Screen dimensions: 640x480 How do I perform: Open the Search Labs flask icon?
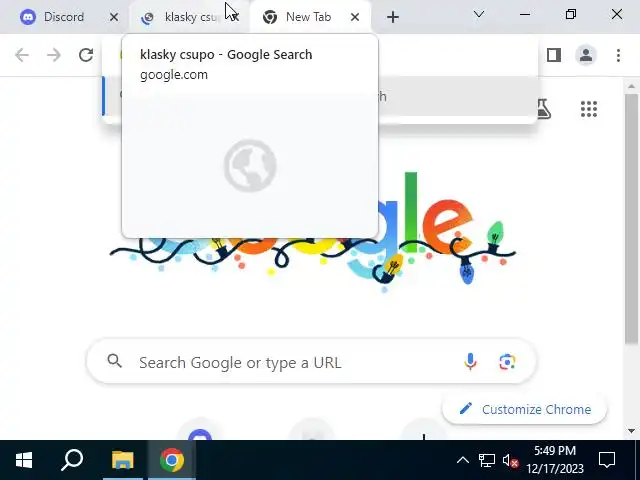coord(543,109)
